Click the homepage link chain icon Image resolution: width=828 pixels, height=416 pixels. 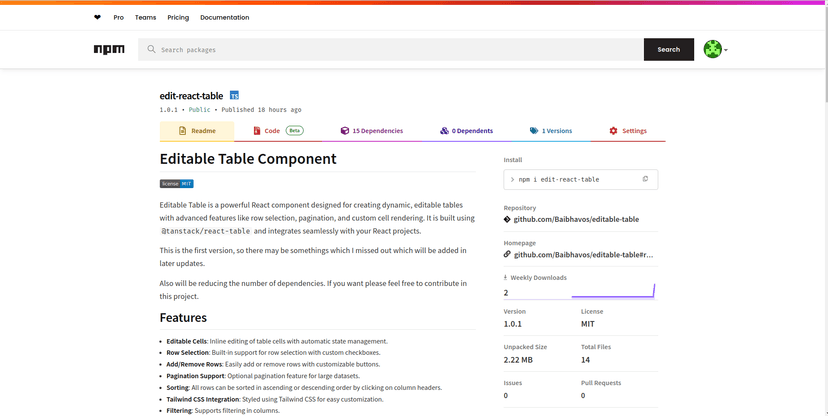[507, 254]
